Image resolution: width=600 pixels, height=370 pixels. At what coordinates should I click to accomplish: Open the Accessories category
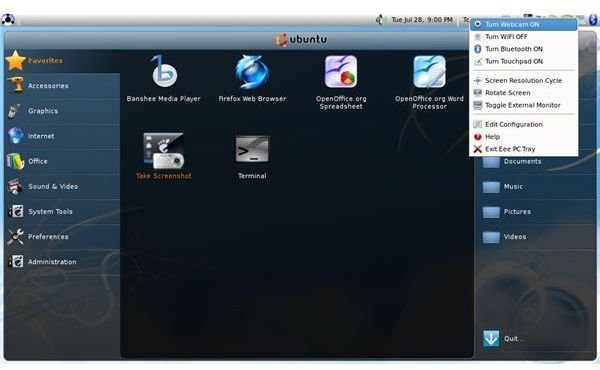(x=62, y=86)
